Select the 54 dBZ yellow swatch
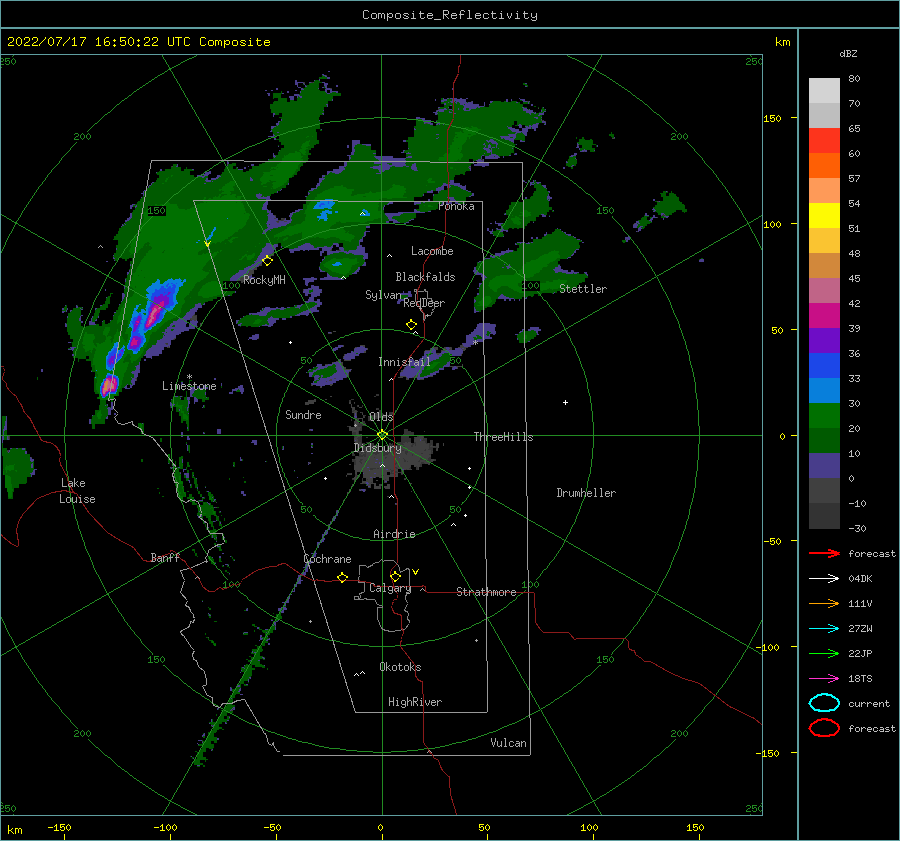900x841 pixels. (824, 216)
